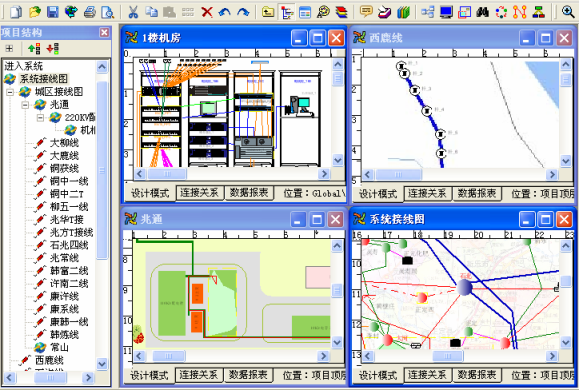Click the binoculars find icon
579x390 pixels.
483,12
